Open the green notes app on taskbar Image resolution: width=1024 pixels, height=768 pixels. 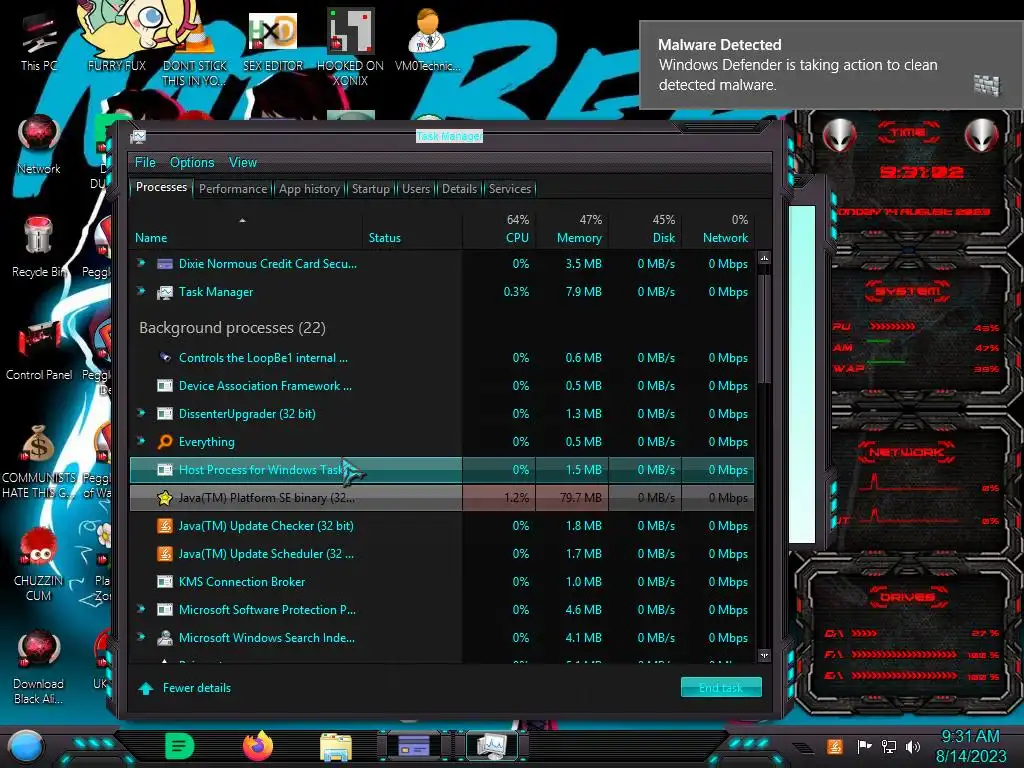pos(180,746)
